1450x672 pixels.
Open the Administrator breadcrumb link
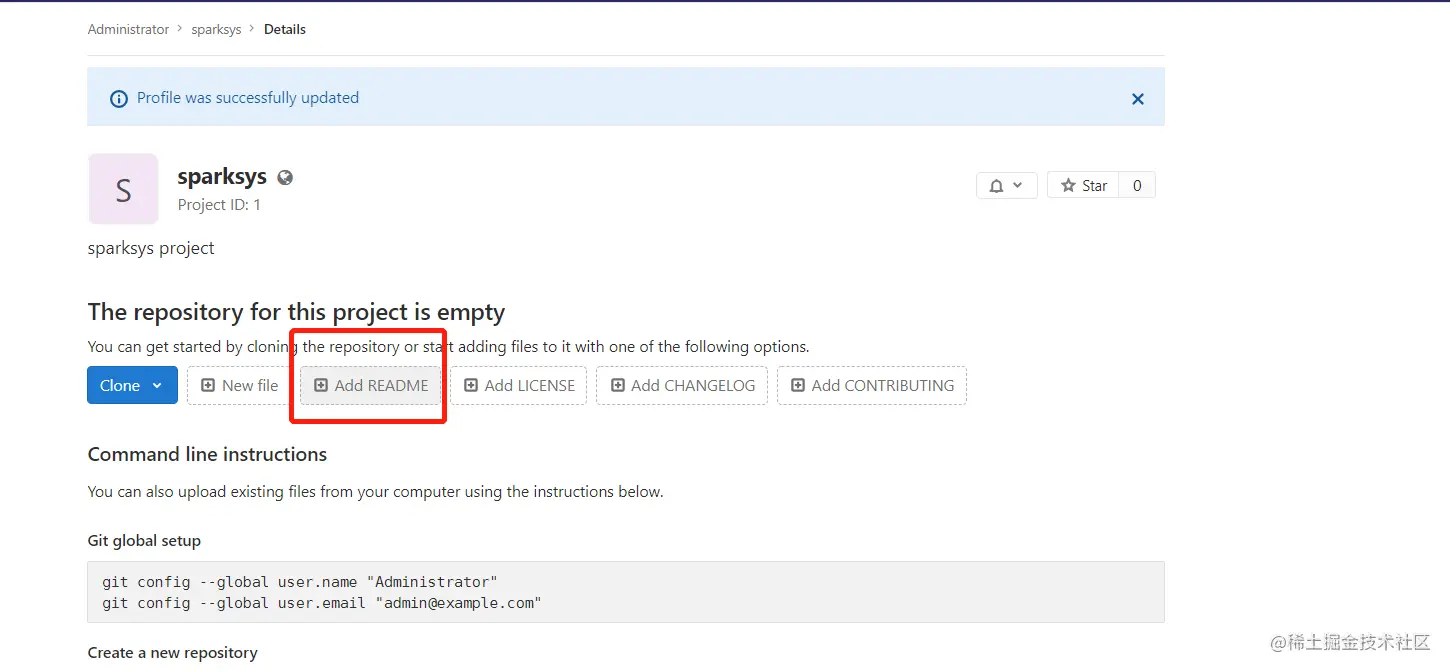(x=128, y=29)
